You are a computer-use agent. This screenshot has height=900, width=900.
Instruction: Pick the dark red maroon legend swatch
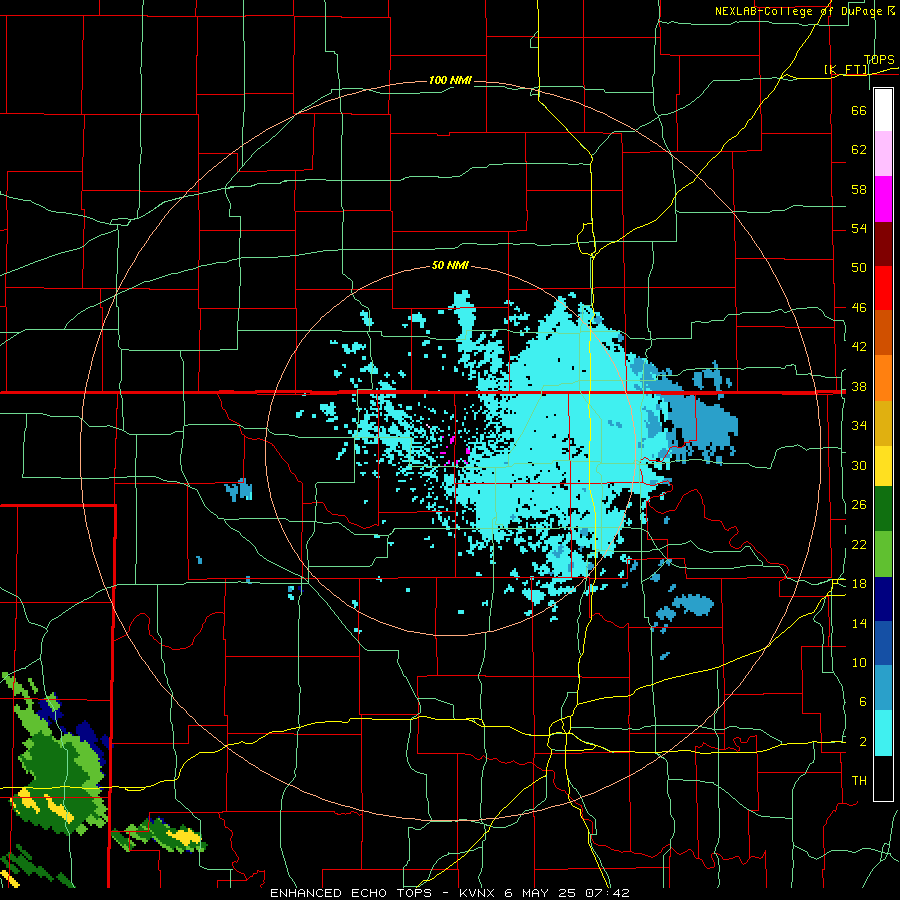pyautogui.click(x=883, y=244)
